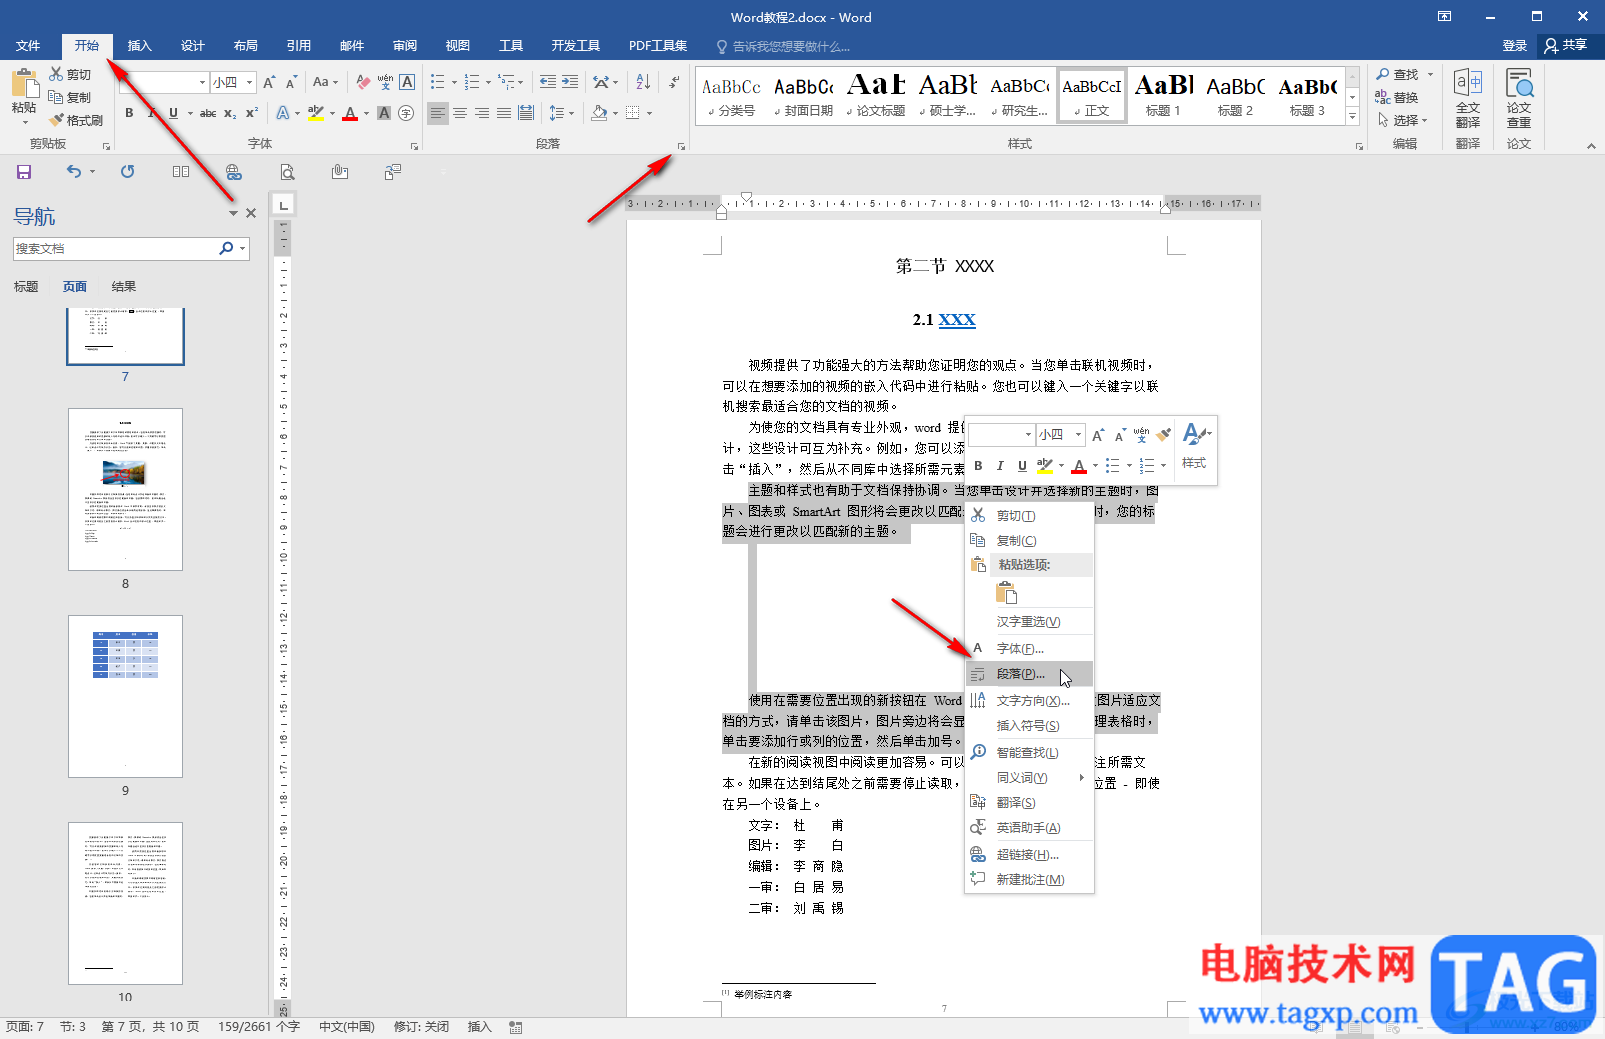1605x1039 pixels.
Task: Choose Font (字体) in the context menu
Action: (x=1030, y=648)
